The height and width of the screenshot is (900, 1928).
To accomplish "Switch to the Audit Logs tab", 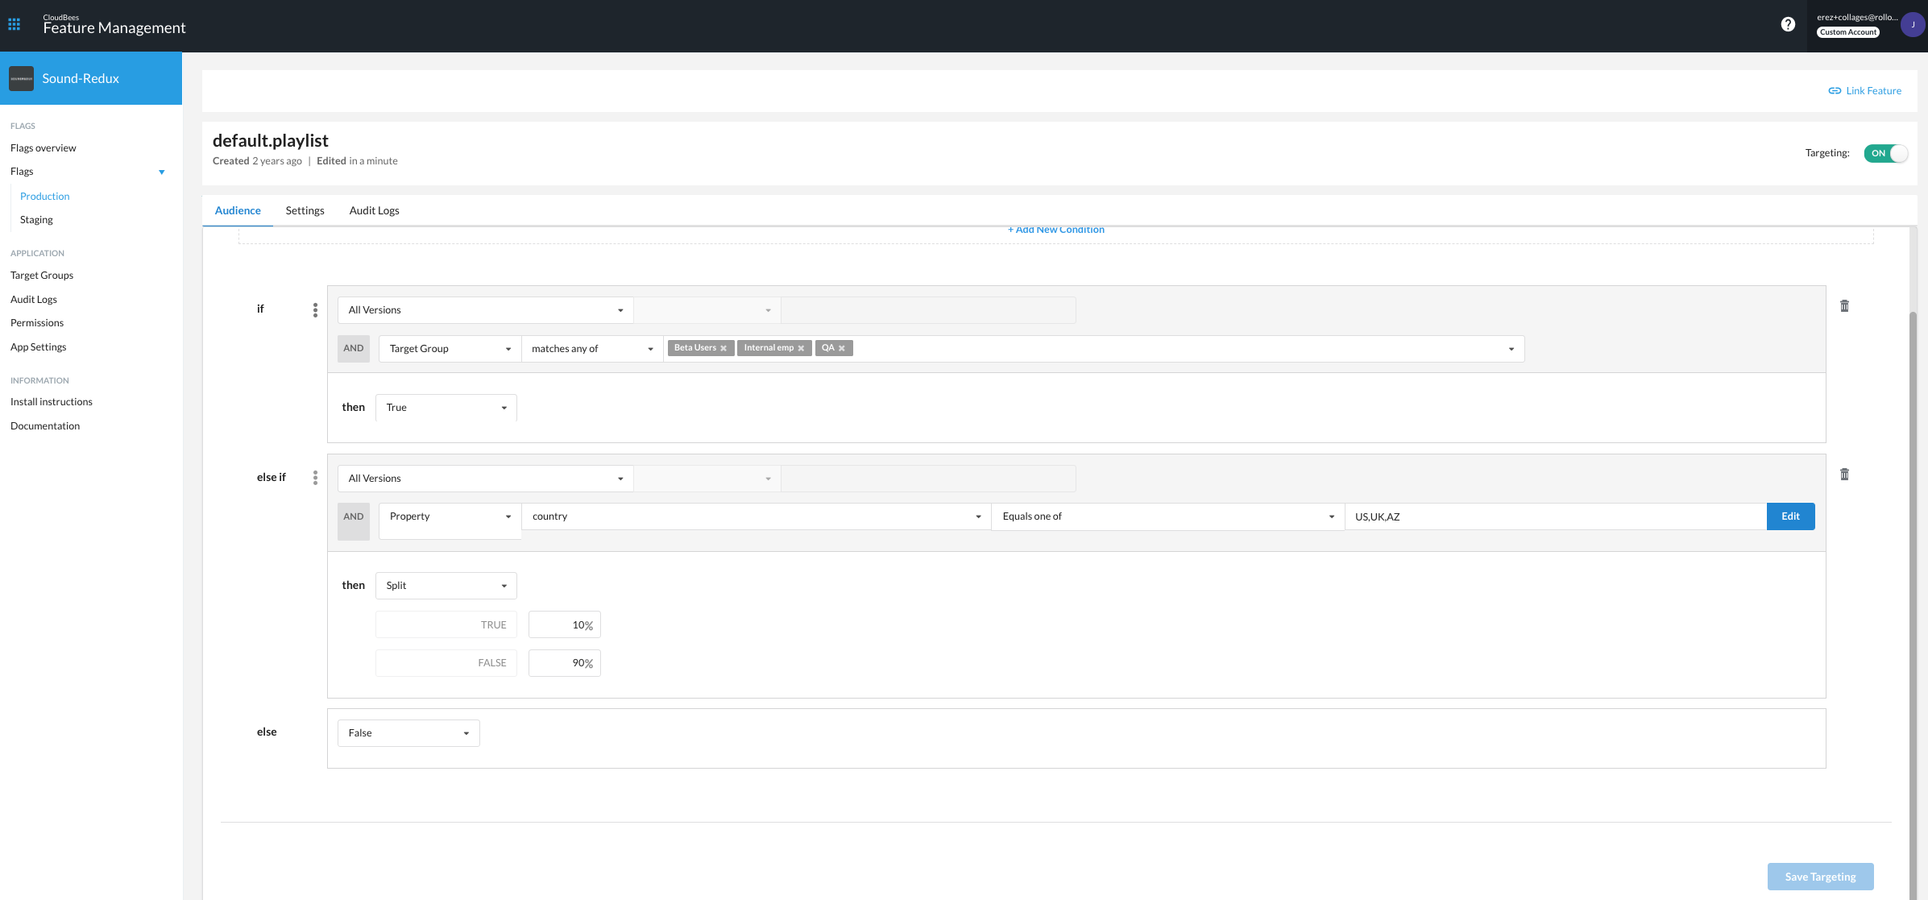I will click(x=374, y=211).
